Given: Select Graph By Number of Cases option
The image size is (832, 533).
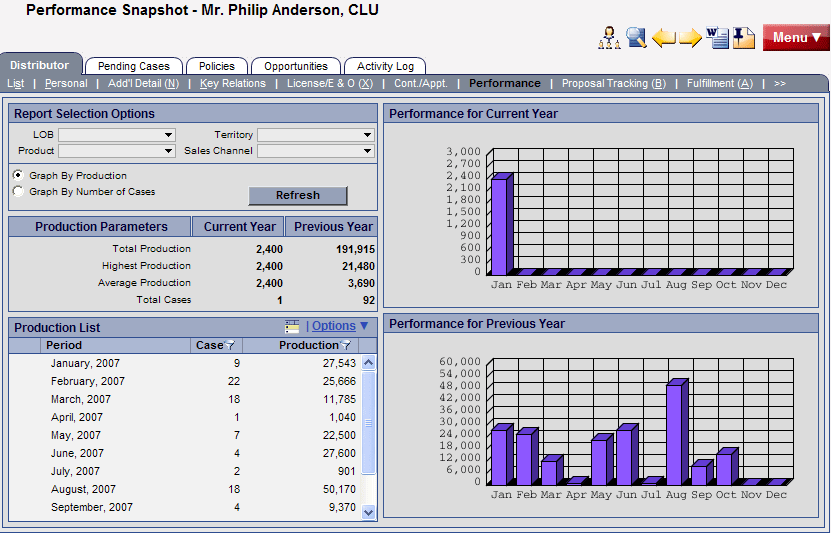Looking at the screenshot, I should click(x=18, y=191).
